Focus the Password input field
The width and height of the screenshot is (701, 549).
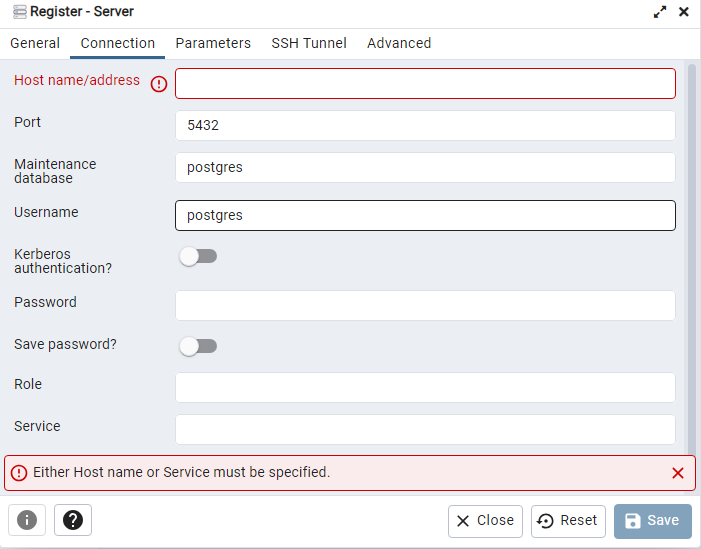tap(425, 305)
